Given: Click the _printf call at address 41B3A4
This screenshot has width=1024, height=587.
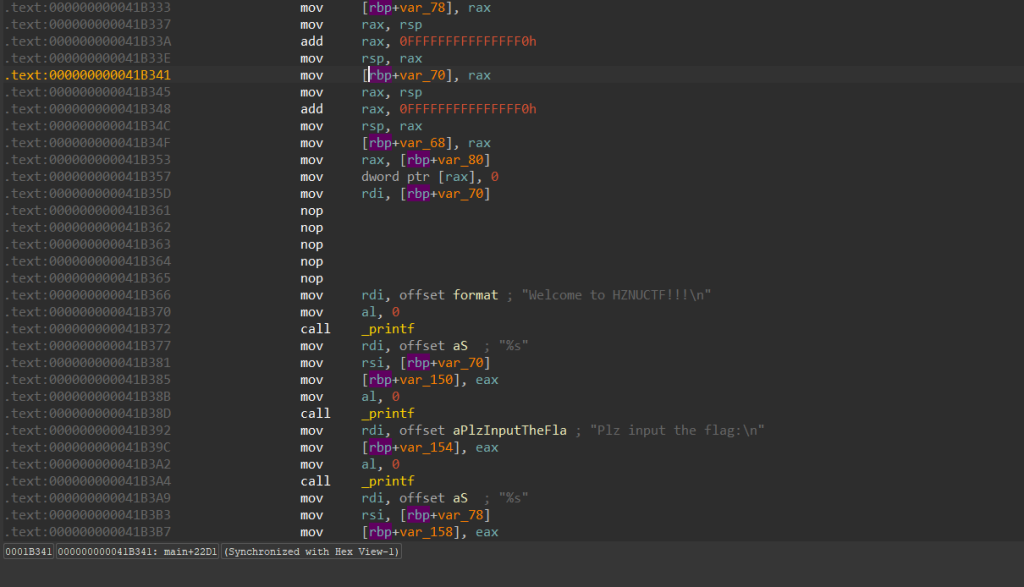Looking at the screenshot, I should 388,481.
